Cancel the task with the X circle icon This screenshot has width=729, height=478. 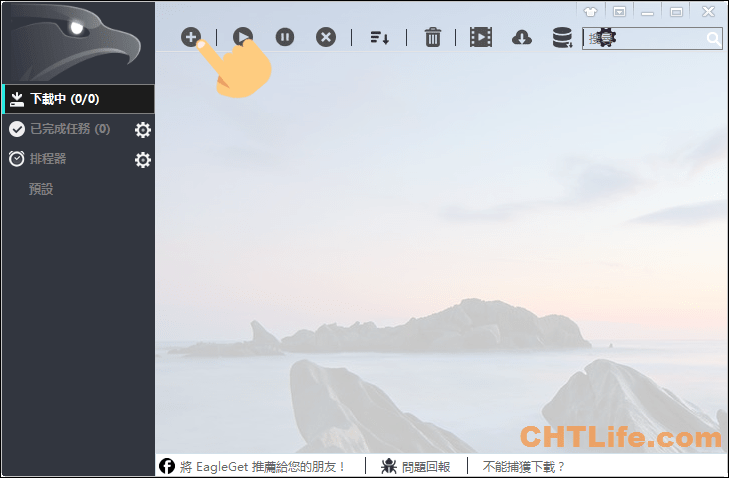click(326, 37)
